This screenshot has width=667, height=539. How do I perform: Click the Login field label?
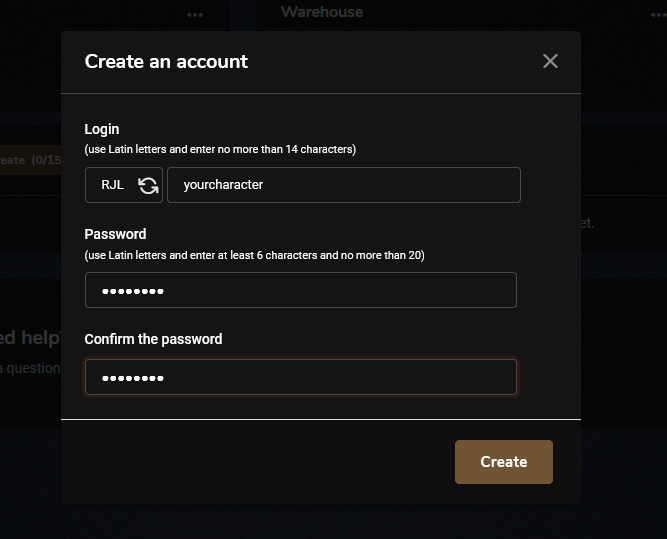pos(102,129)
